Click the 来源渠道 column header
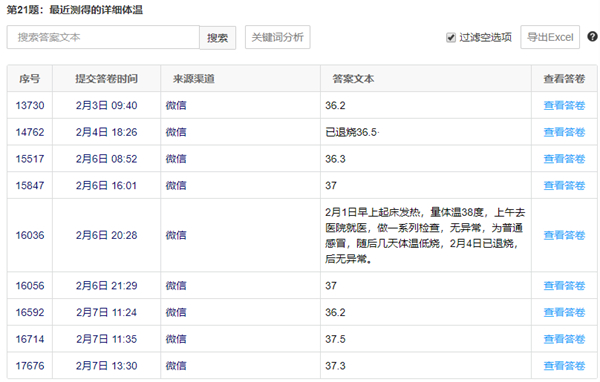 click(x=194, y=79)
